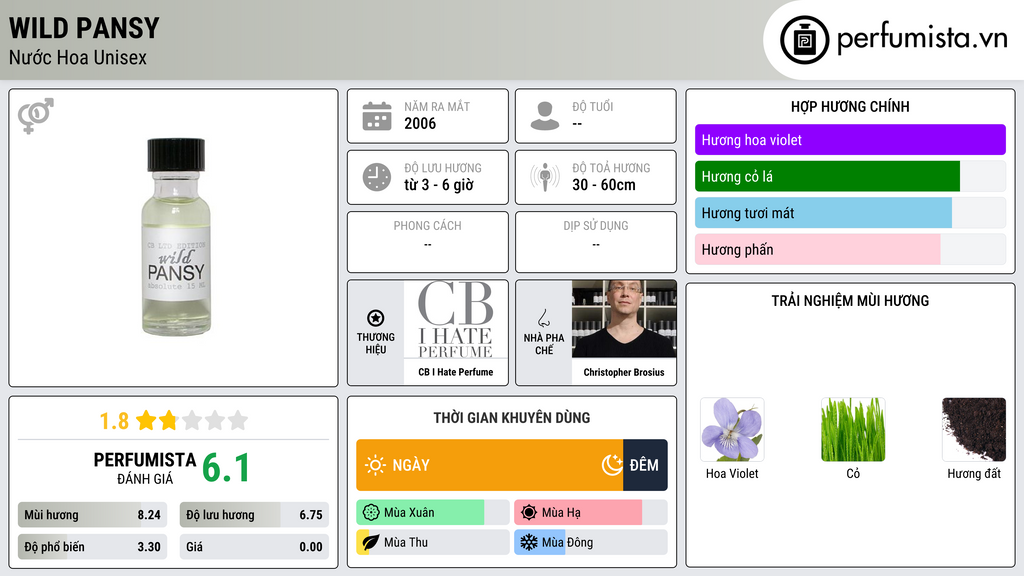Image resolution: width=1024 pixels, height=576 pixels.
Task: Click the purple Hương hoa violet bar
Action: 850,140
